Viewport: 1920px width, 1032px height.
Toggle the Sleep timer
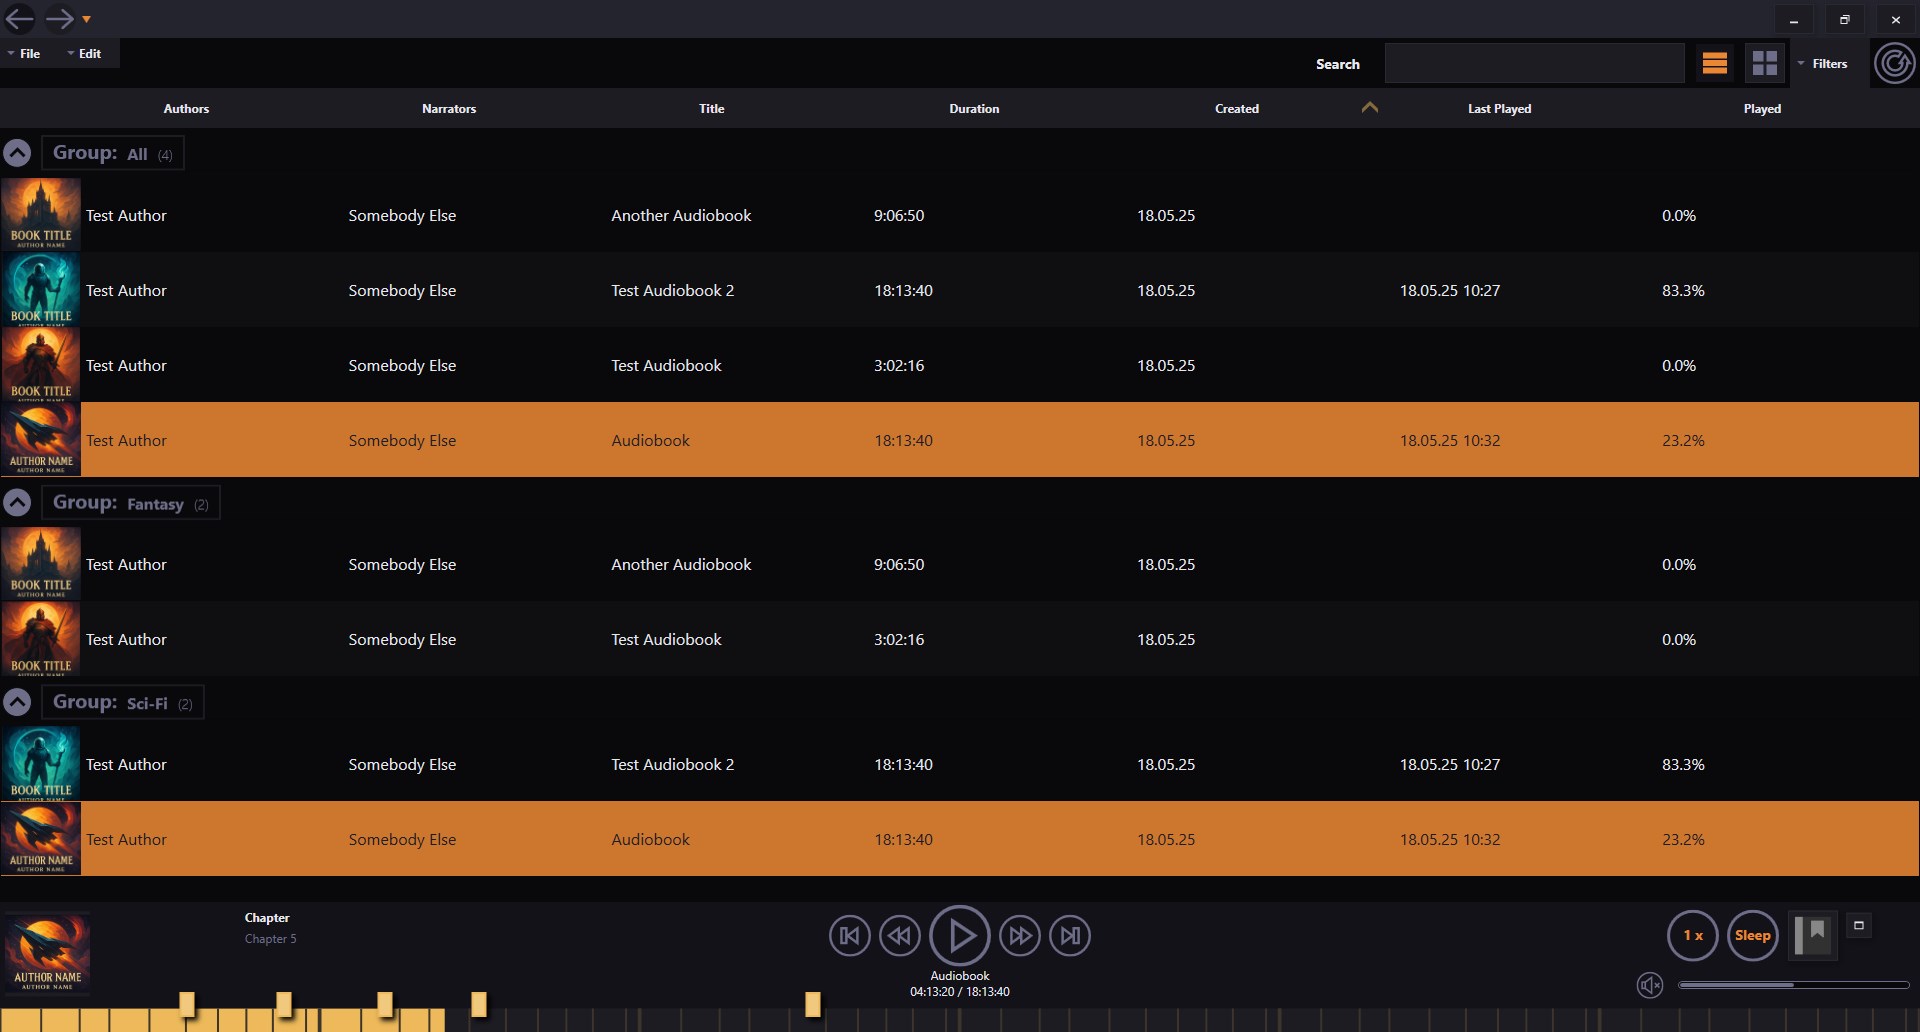click(x=1752, y=935)
